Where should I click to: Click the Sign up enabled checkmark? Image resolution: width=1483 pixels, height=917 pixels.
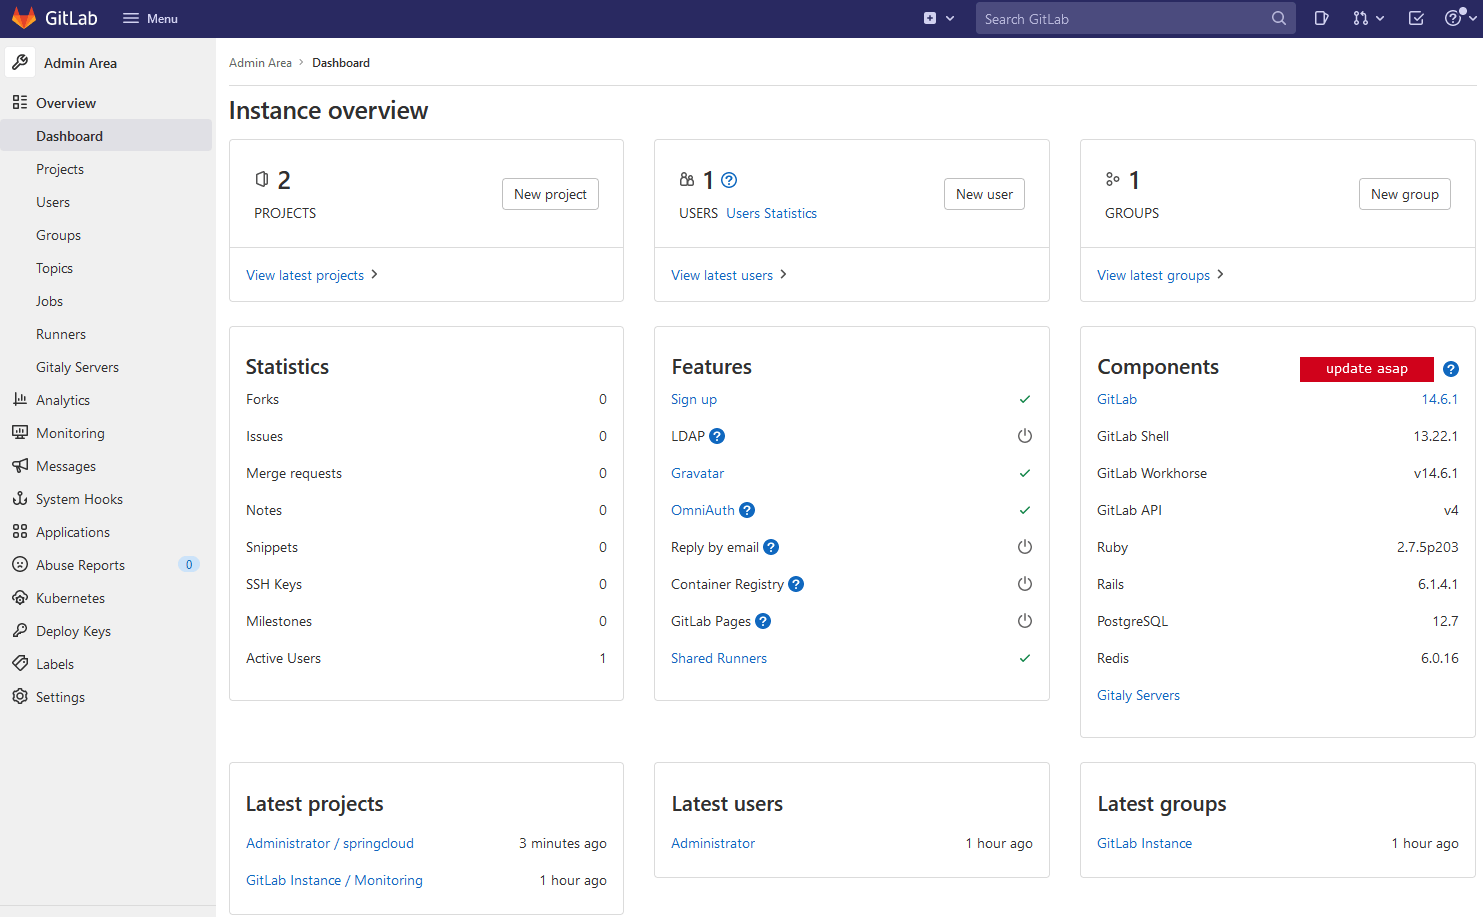pyautogui.click(x=1025, y=399)
